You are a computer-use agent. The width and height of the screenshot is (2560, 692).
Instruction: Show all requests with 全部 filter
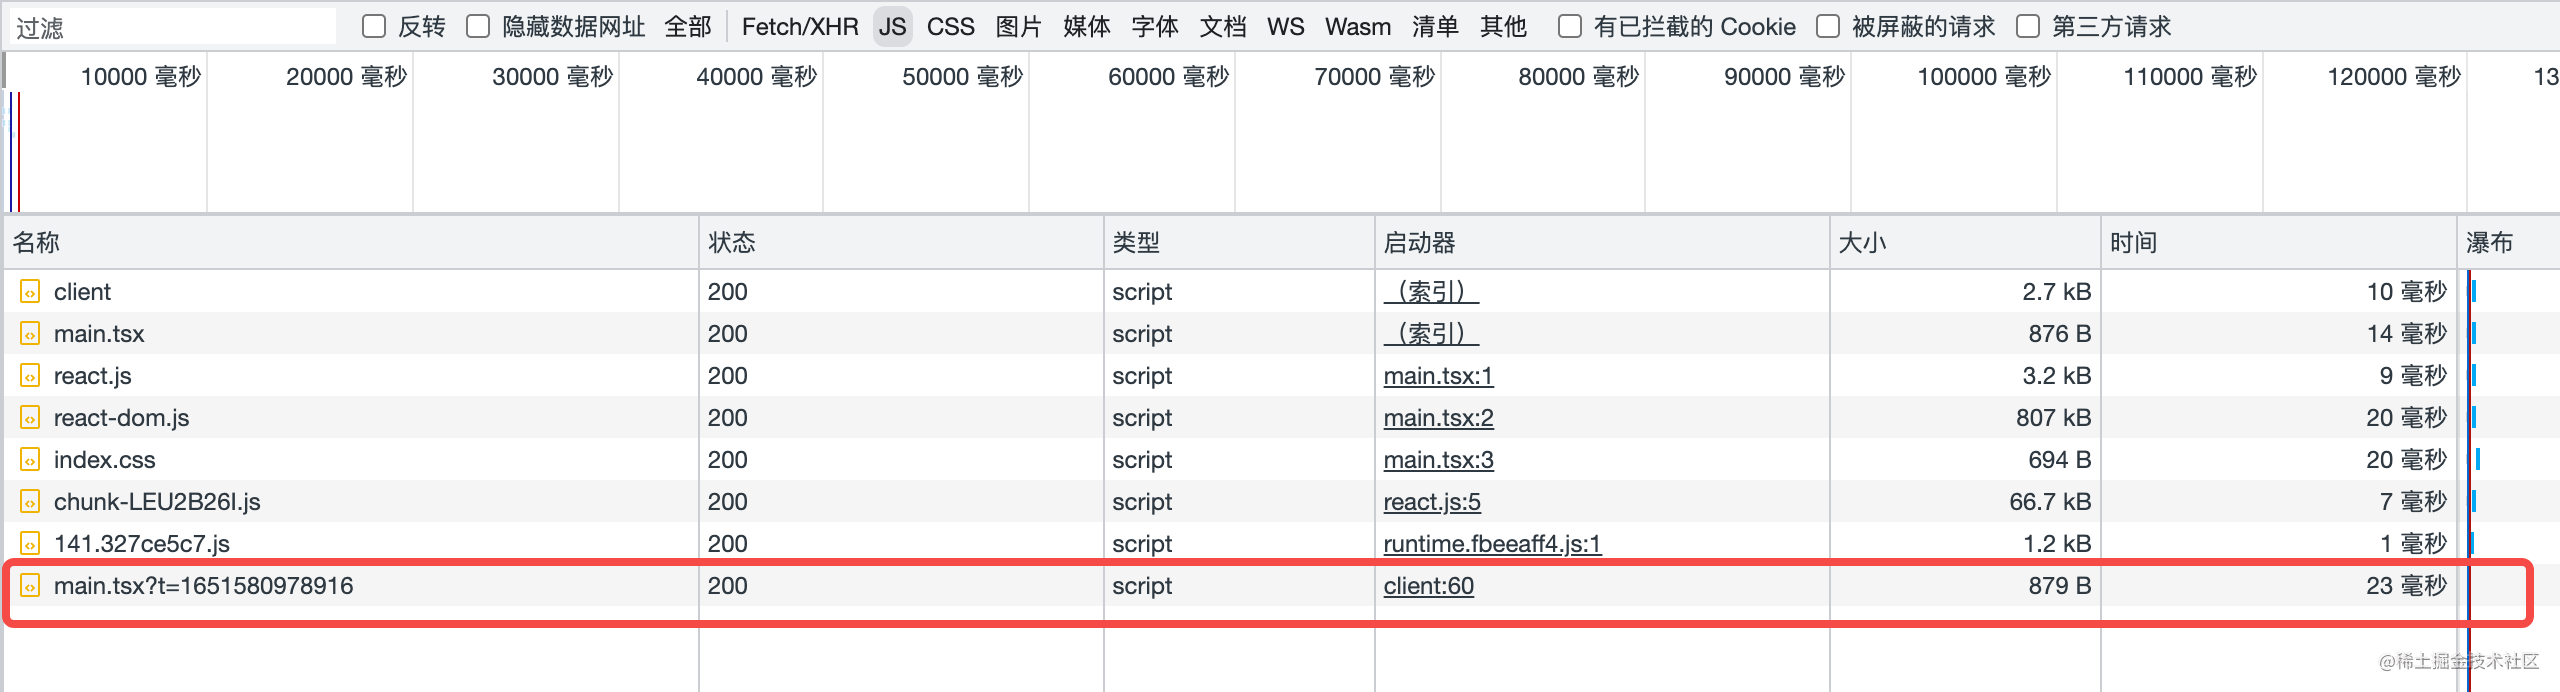point(688,27)
